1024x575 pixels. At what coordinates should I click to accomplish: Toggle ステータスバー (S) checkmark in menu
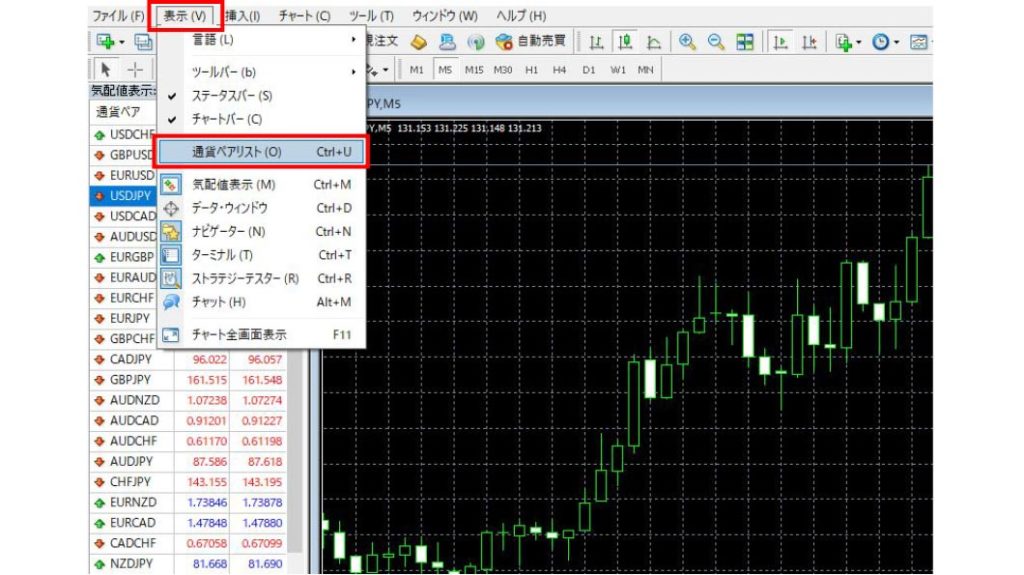tap(231, 96)
